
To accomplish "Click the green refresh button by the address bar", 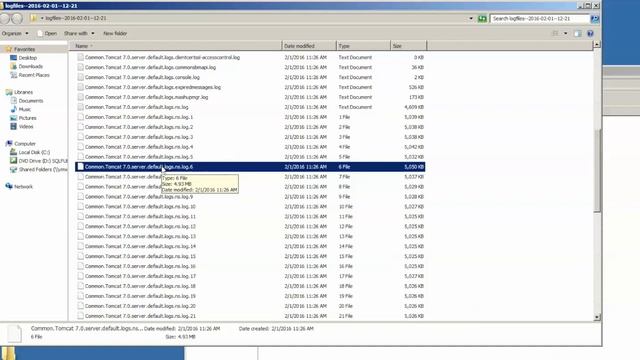I will pos(482,19).
